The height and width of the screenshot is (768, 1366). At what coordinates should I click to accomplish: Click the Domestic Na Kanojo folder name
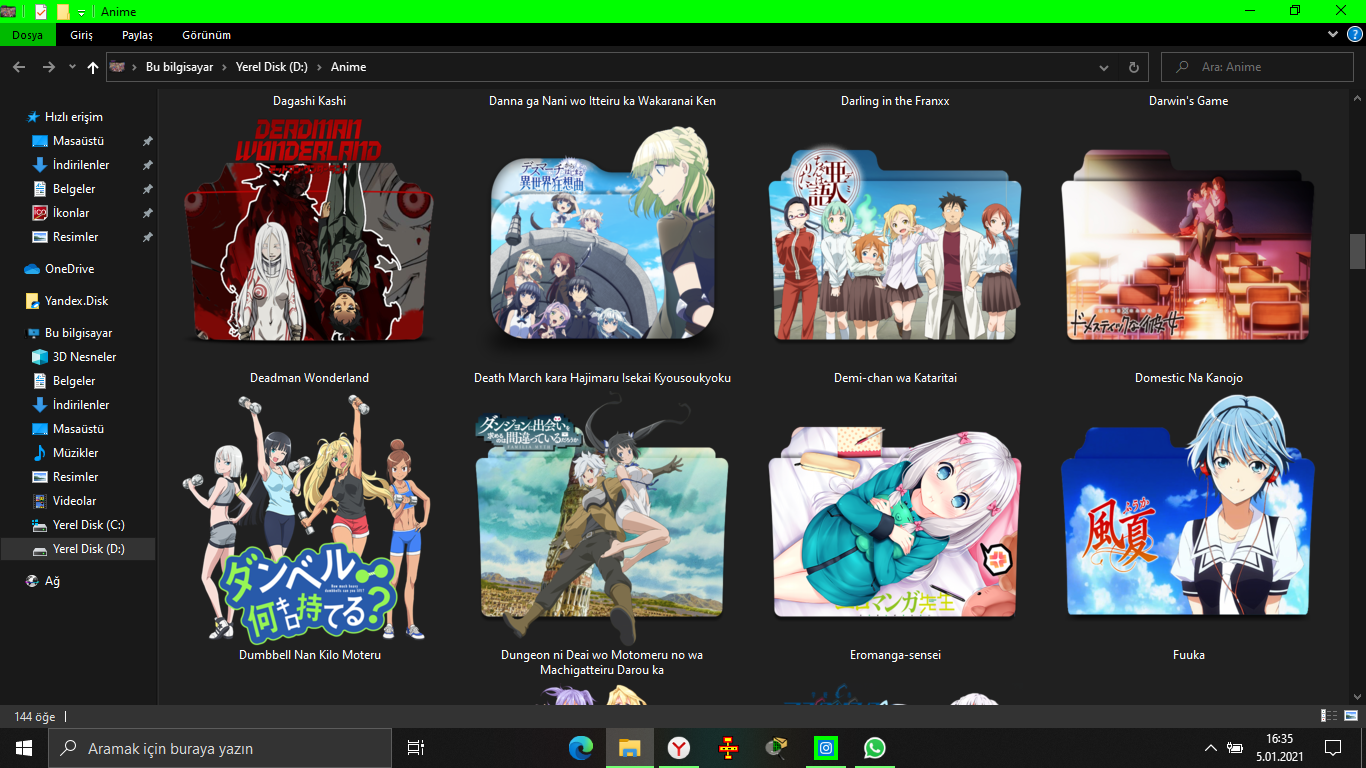coord(1189,378)
